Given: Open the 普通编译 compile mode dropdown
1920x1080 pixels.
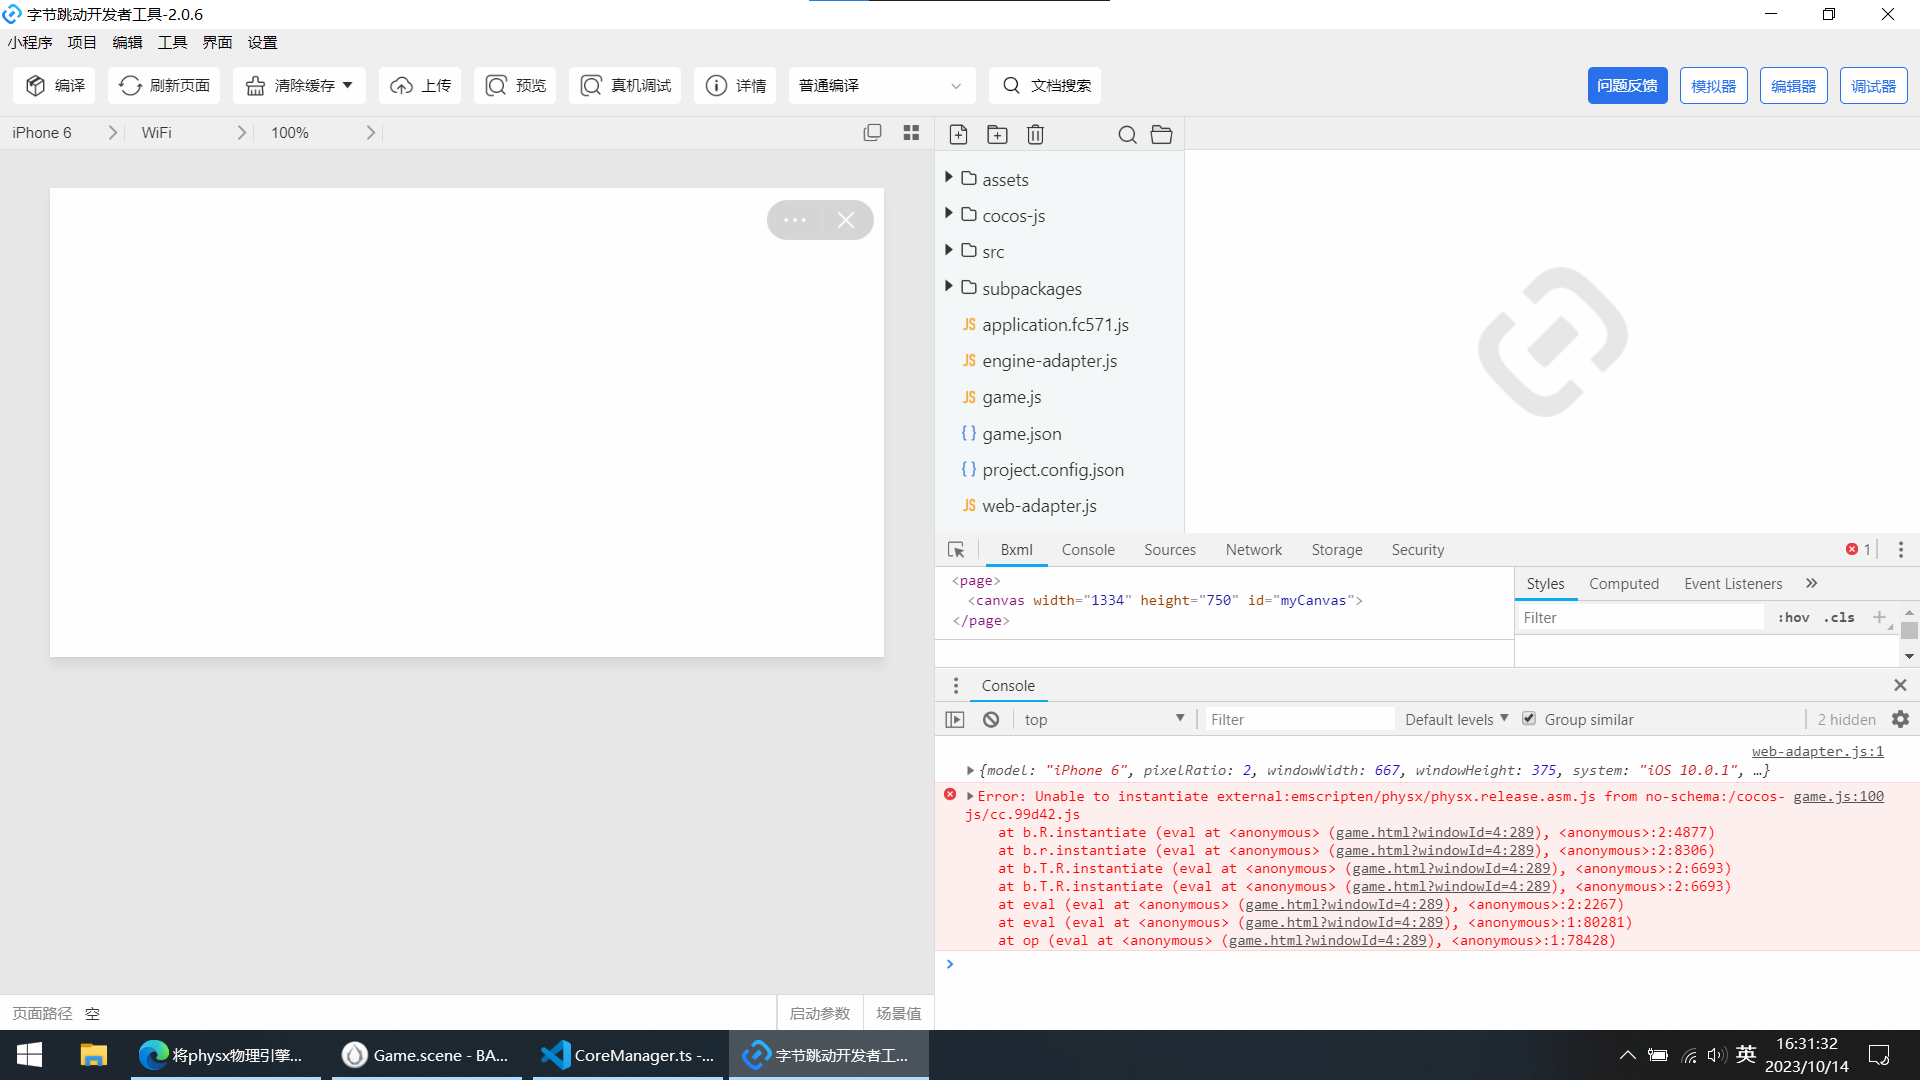Looking at the screenshot, I should [881, 86].
